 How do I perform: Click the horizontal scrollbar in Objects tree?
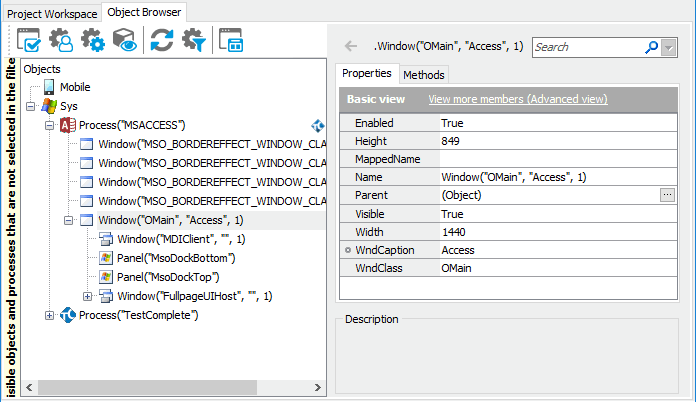(170, 386)
